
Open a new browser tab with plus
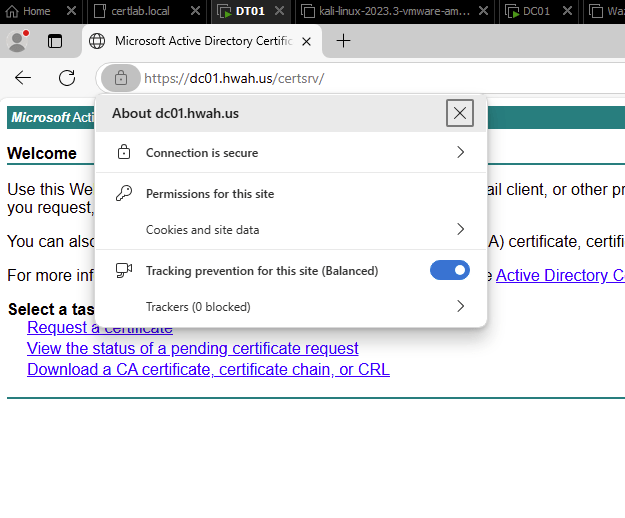click(x=343, y=41)
